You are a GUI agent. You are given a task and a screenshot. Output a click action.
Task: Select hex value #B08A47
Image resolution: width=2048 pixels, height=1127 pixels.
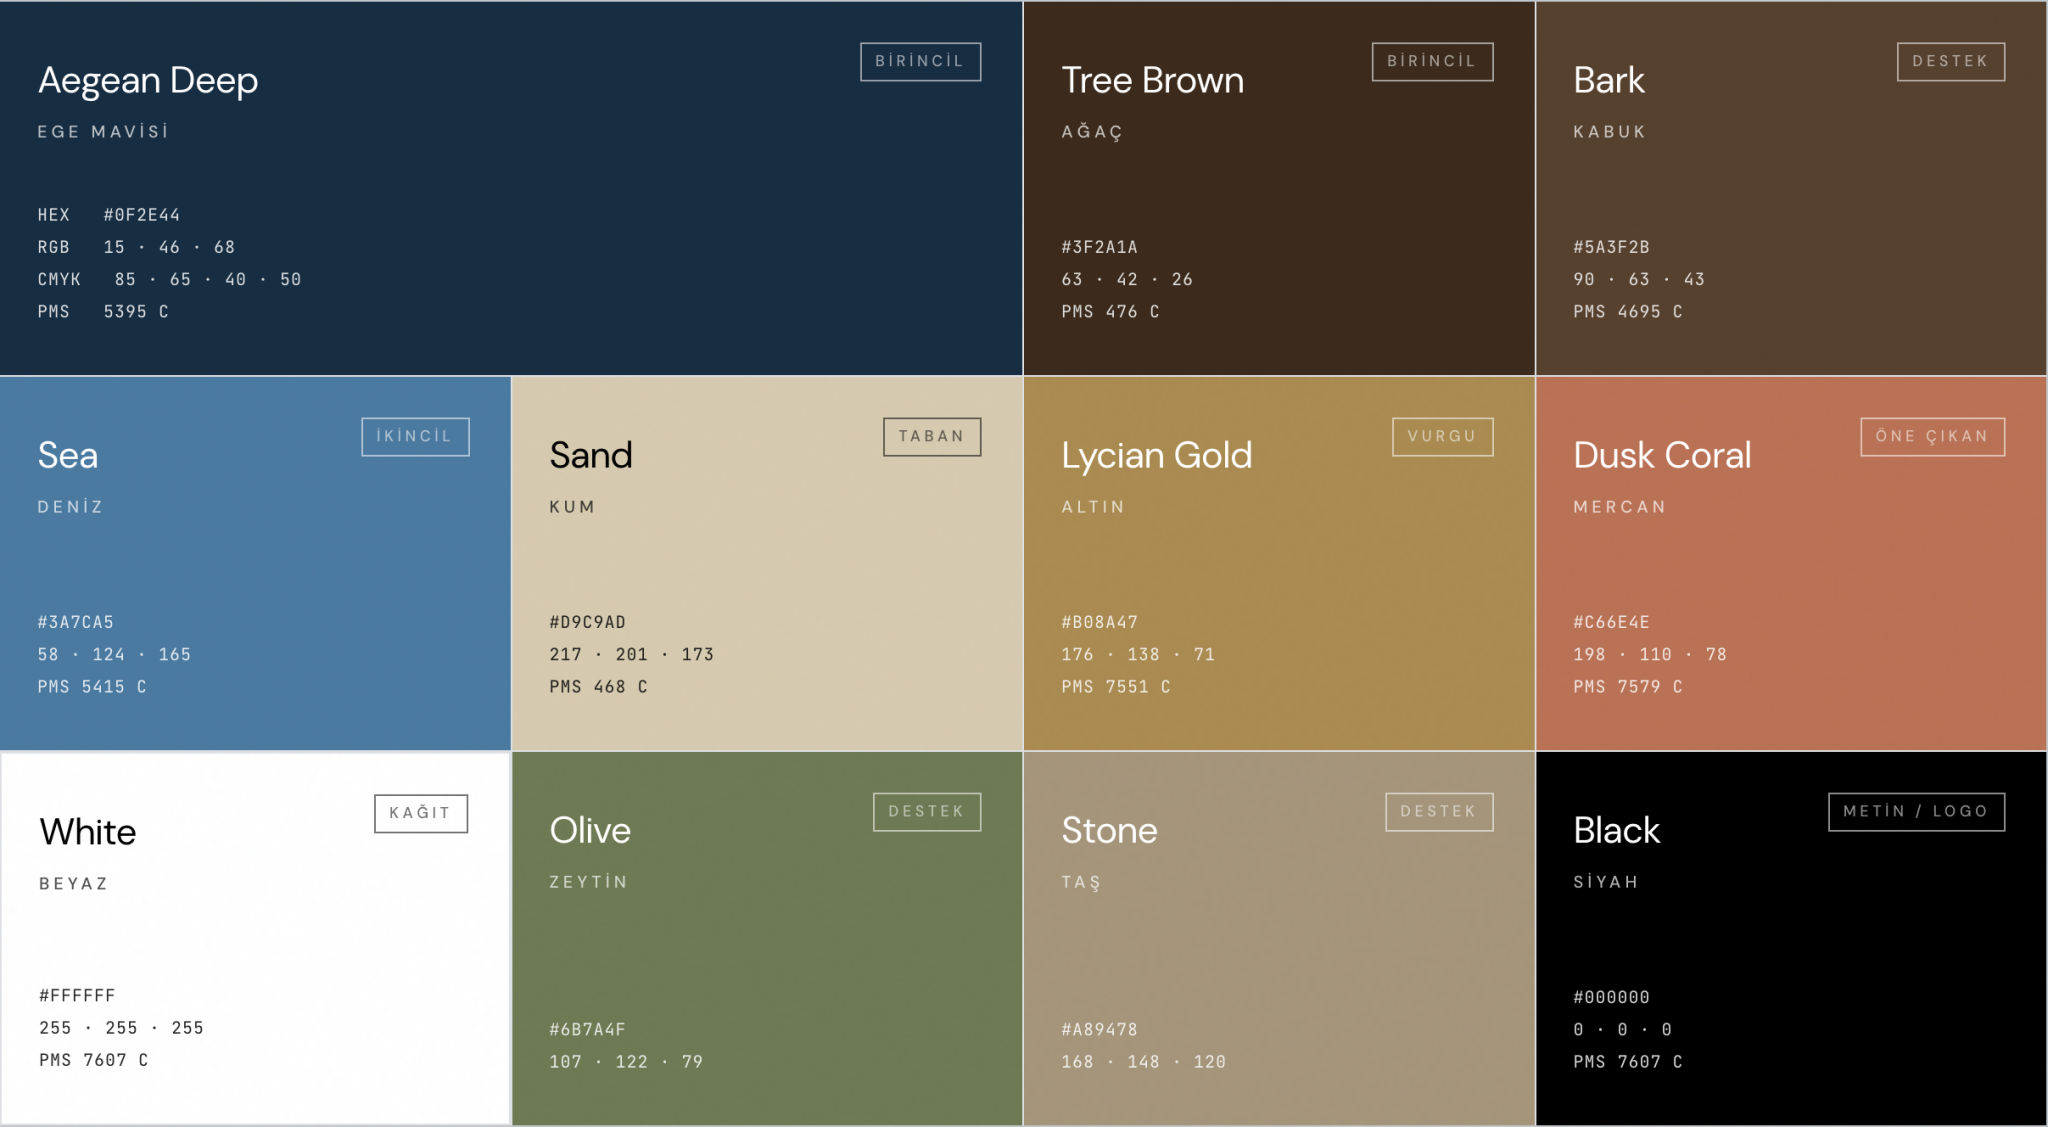click(1099, 622)
